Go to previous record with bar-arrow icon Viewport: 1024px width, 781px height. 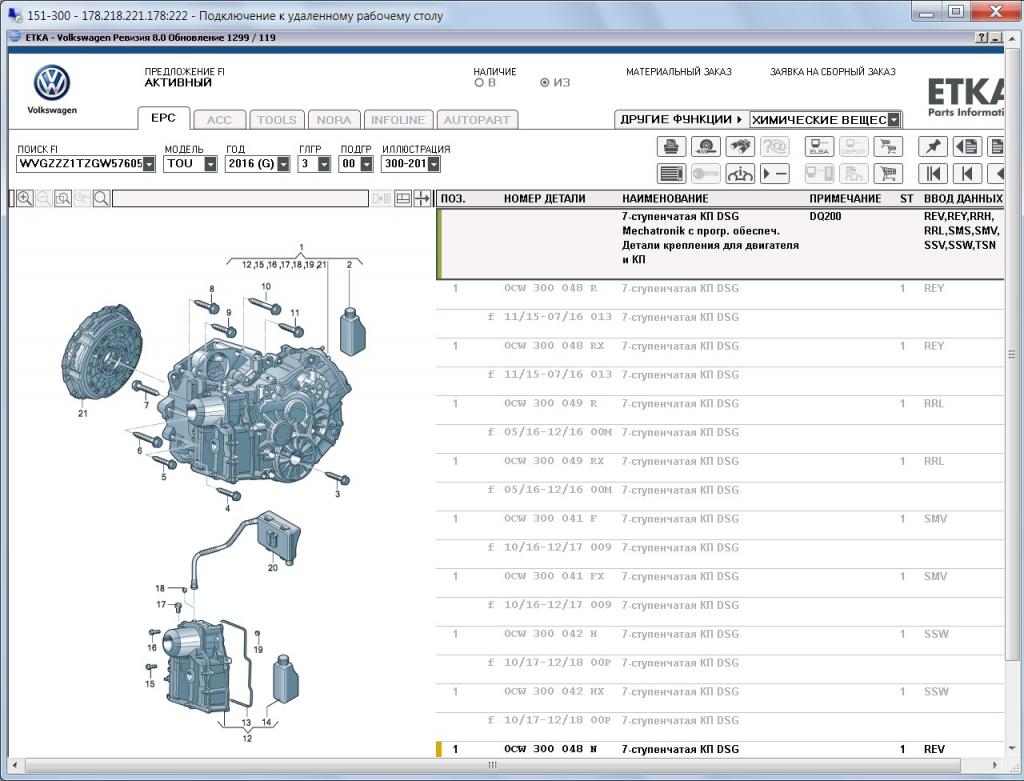pos(967,173)
